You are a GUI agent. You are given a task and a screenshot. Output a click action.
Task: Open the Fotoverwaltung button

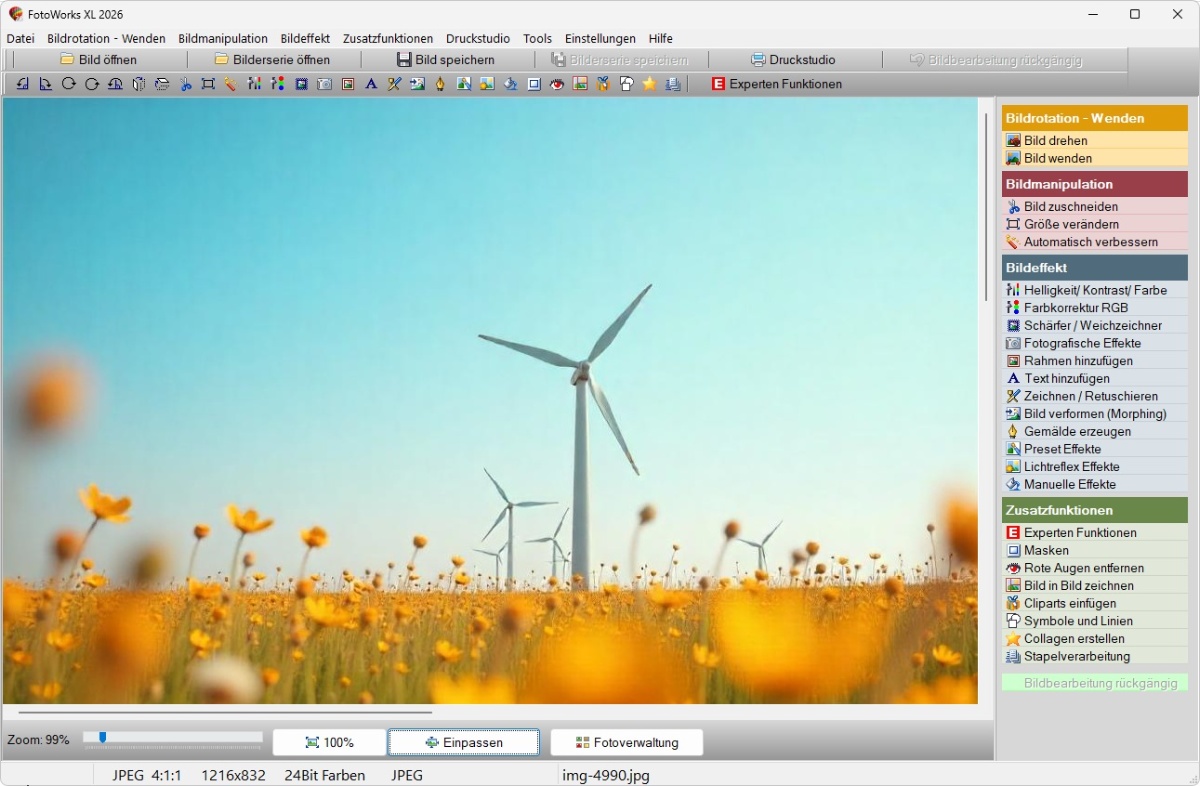pos(626,742)
